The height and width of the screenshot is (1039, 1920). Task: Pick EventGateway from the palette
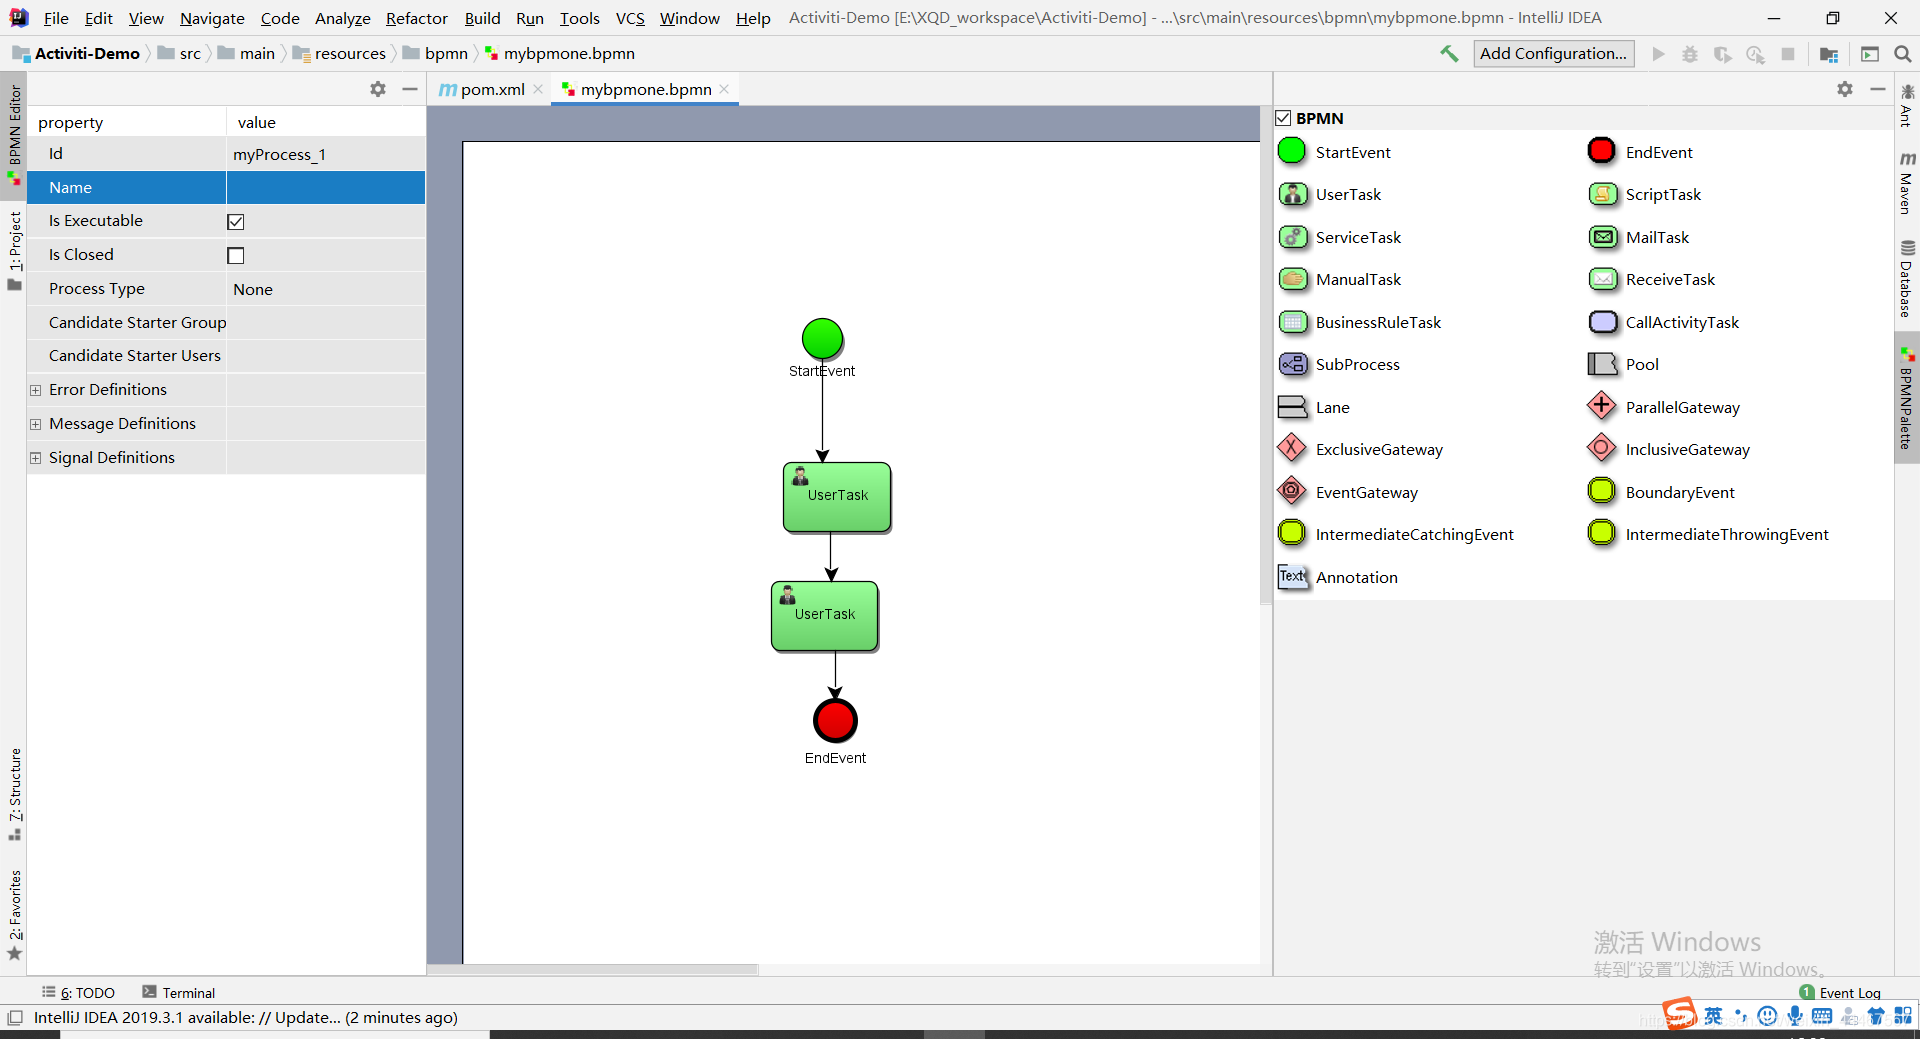click(1348, 492)
